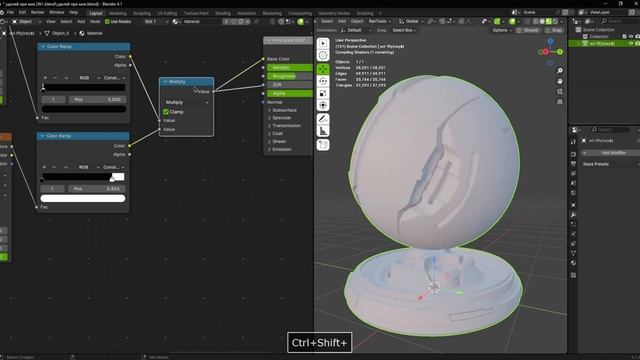
Task: Collapse the Multiply node header arrow
Action: [x=165, y=82]
